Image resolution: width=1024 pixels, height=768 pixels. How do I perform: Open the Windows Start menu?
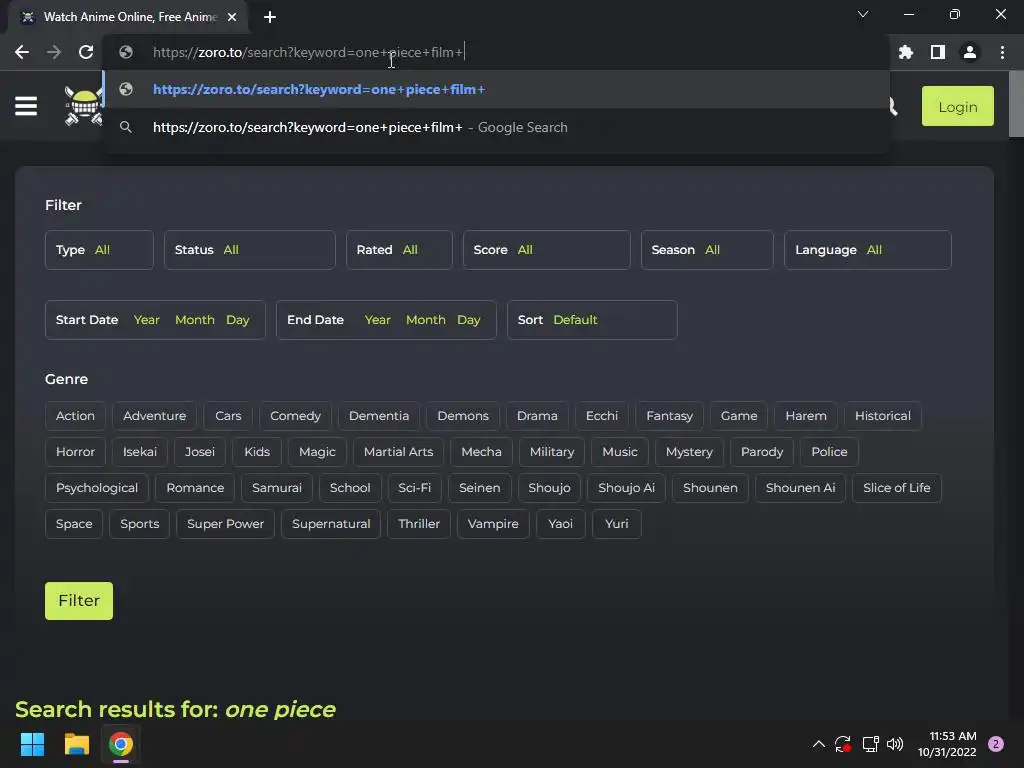[32, 744]
